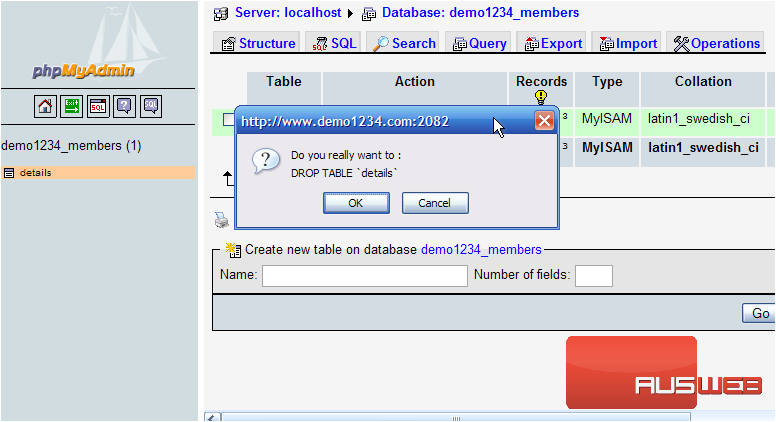Screen dimensions: 776x422
Task: Go to the Operations tab
Action: point(716,43)
